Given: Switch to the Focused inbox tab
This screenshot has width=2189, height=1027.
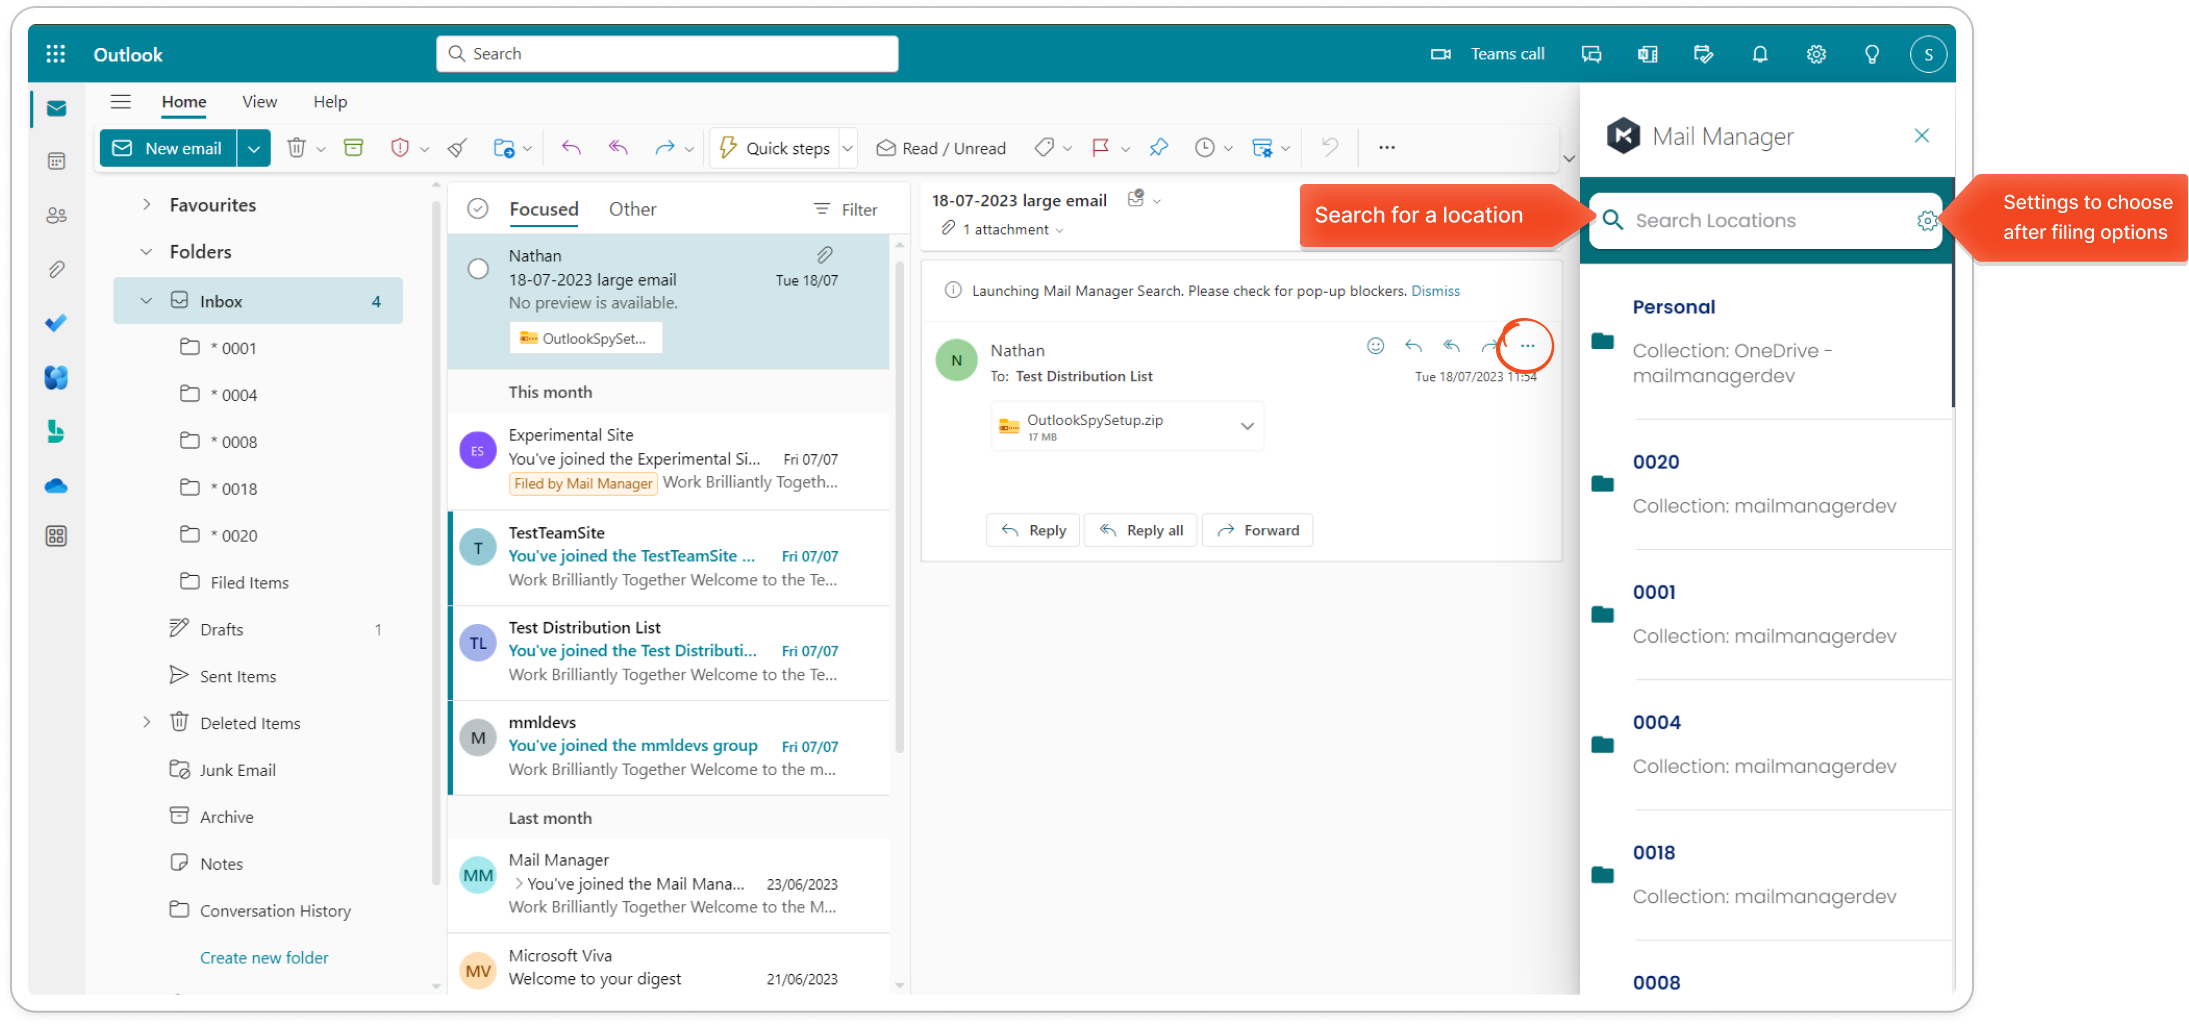Looking at the screenshot, I should (x=544, y=209).
